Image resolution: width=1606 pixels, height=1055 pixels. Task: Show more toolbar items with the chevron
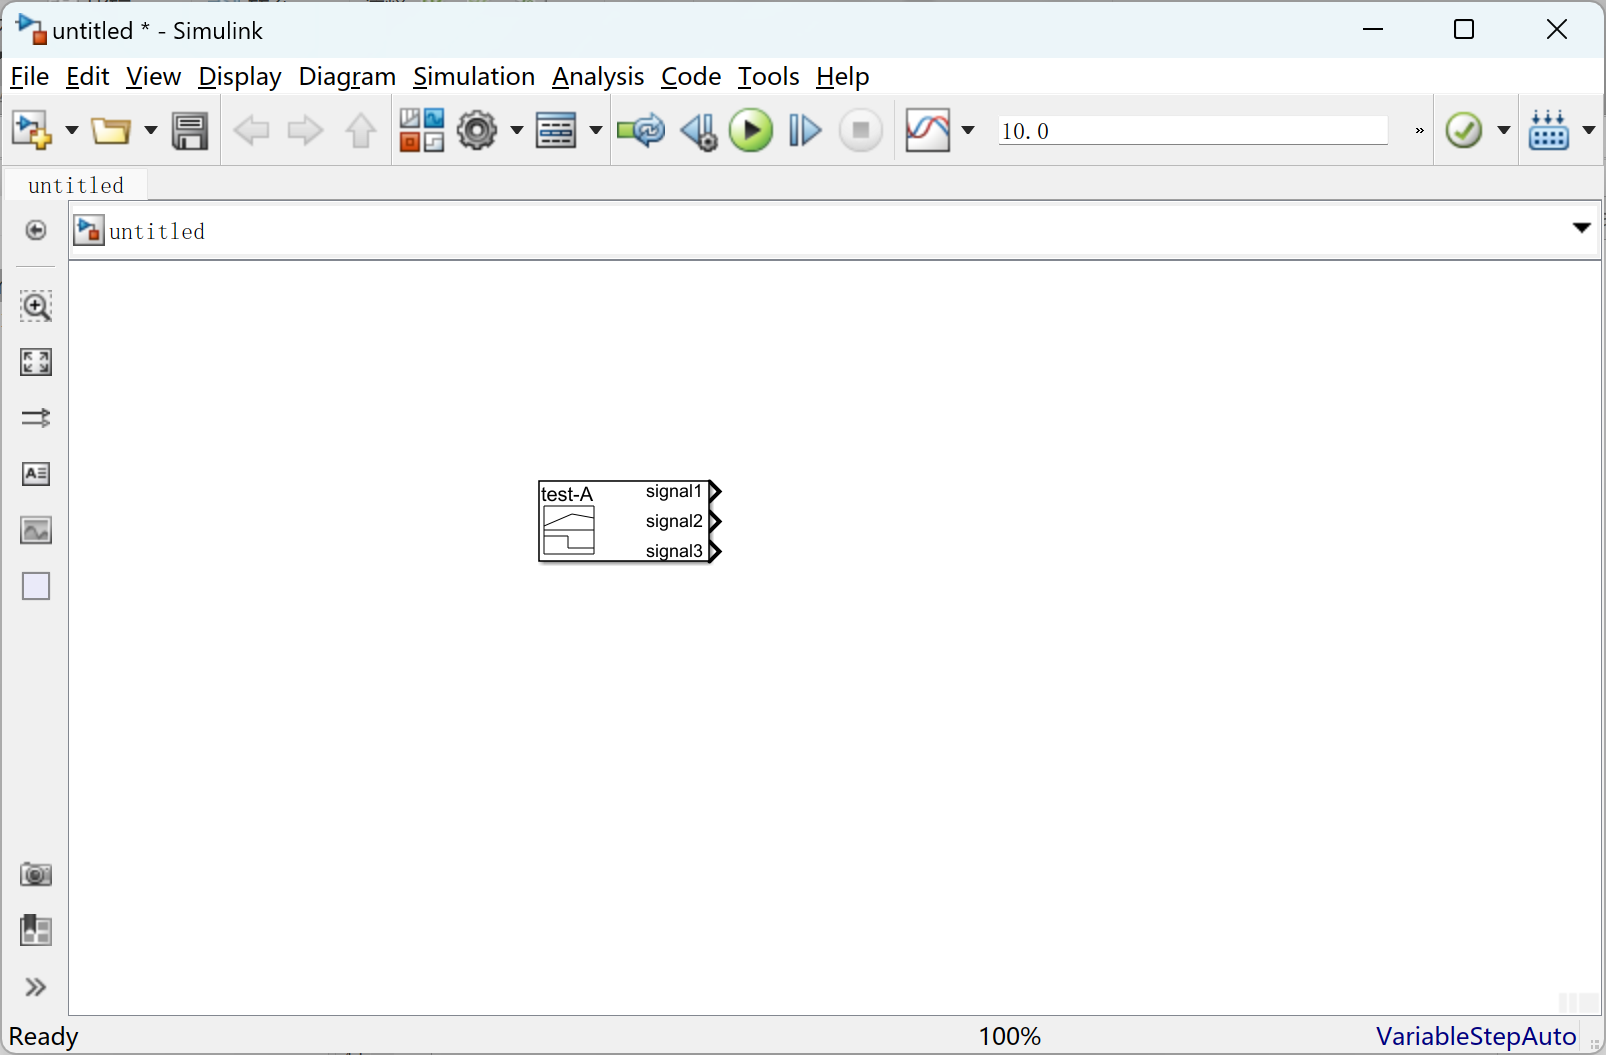pyautogui.click(x=1419, y=131)
